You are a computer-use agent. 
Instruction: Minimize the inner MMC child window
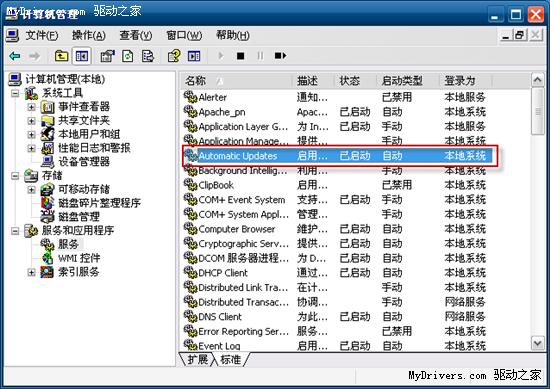(506, 35)
